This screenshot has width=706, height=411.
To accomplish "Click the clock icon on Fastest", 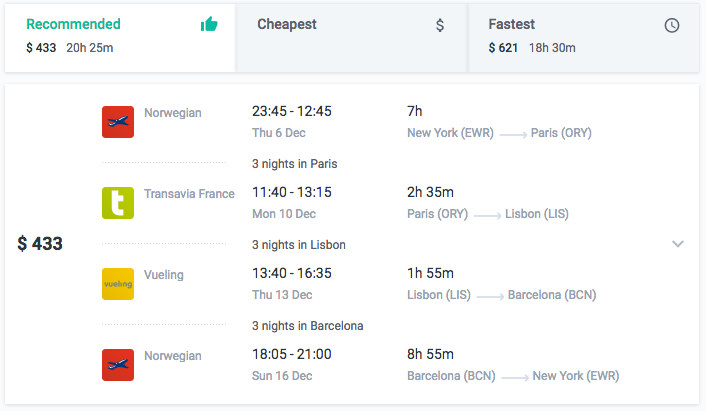I will pyautogui.click(x=672, y=25).
